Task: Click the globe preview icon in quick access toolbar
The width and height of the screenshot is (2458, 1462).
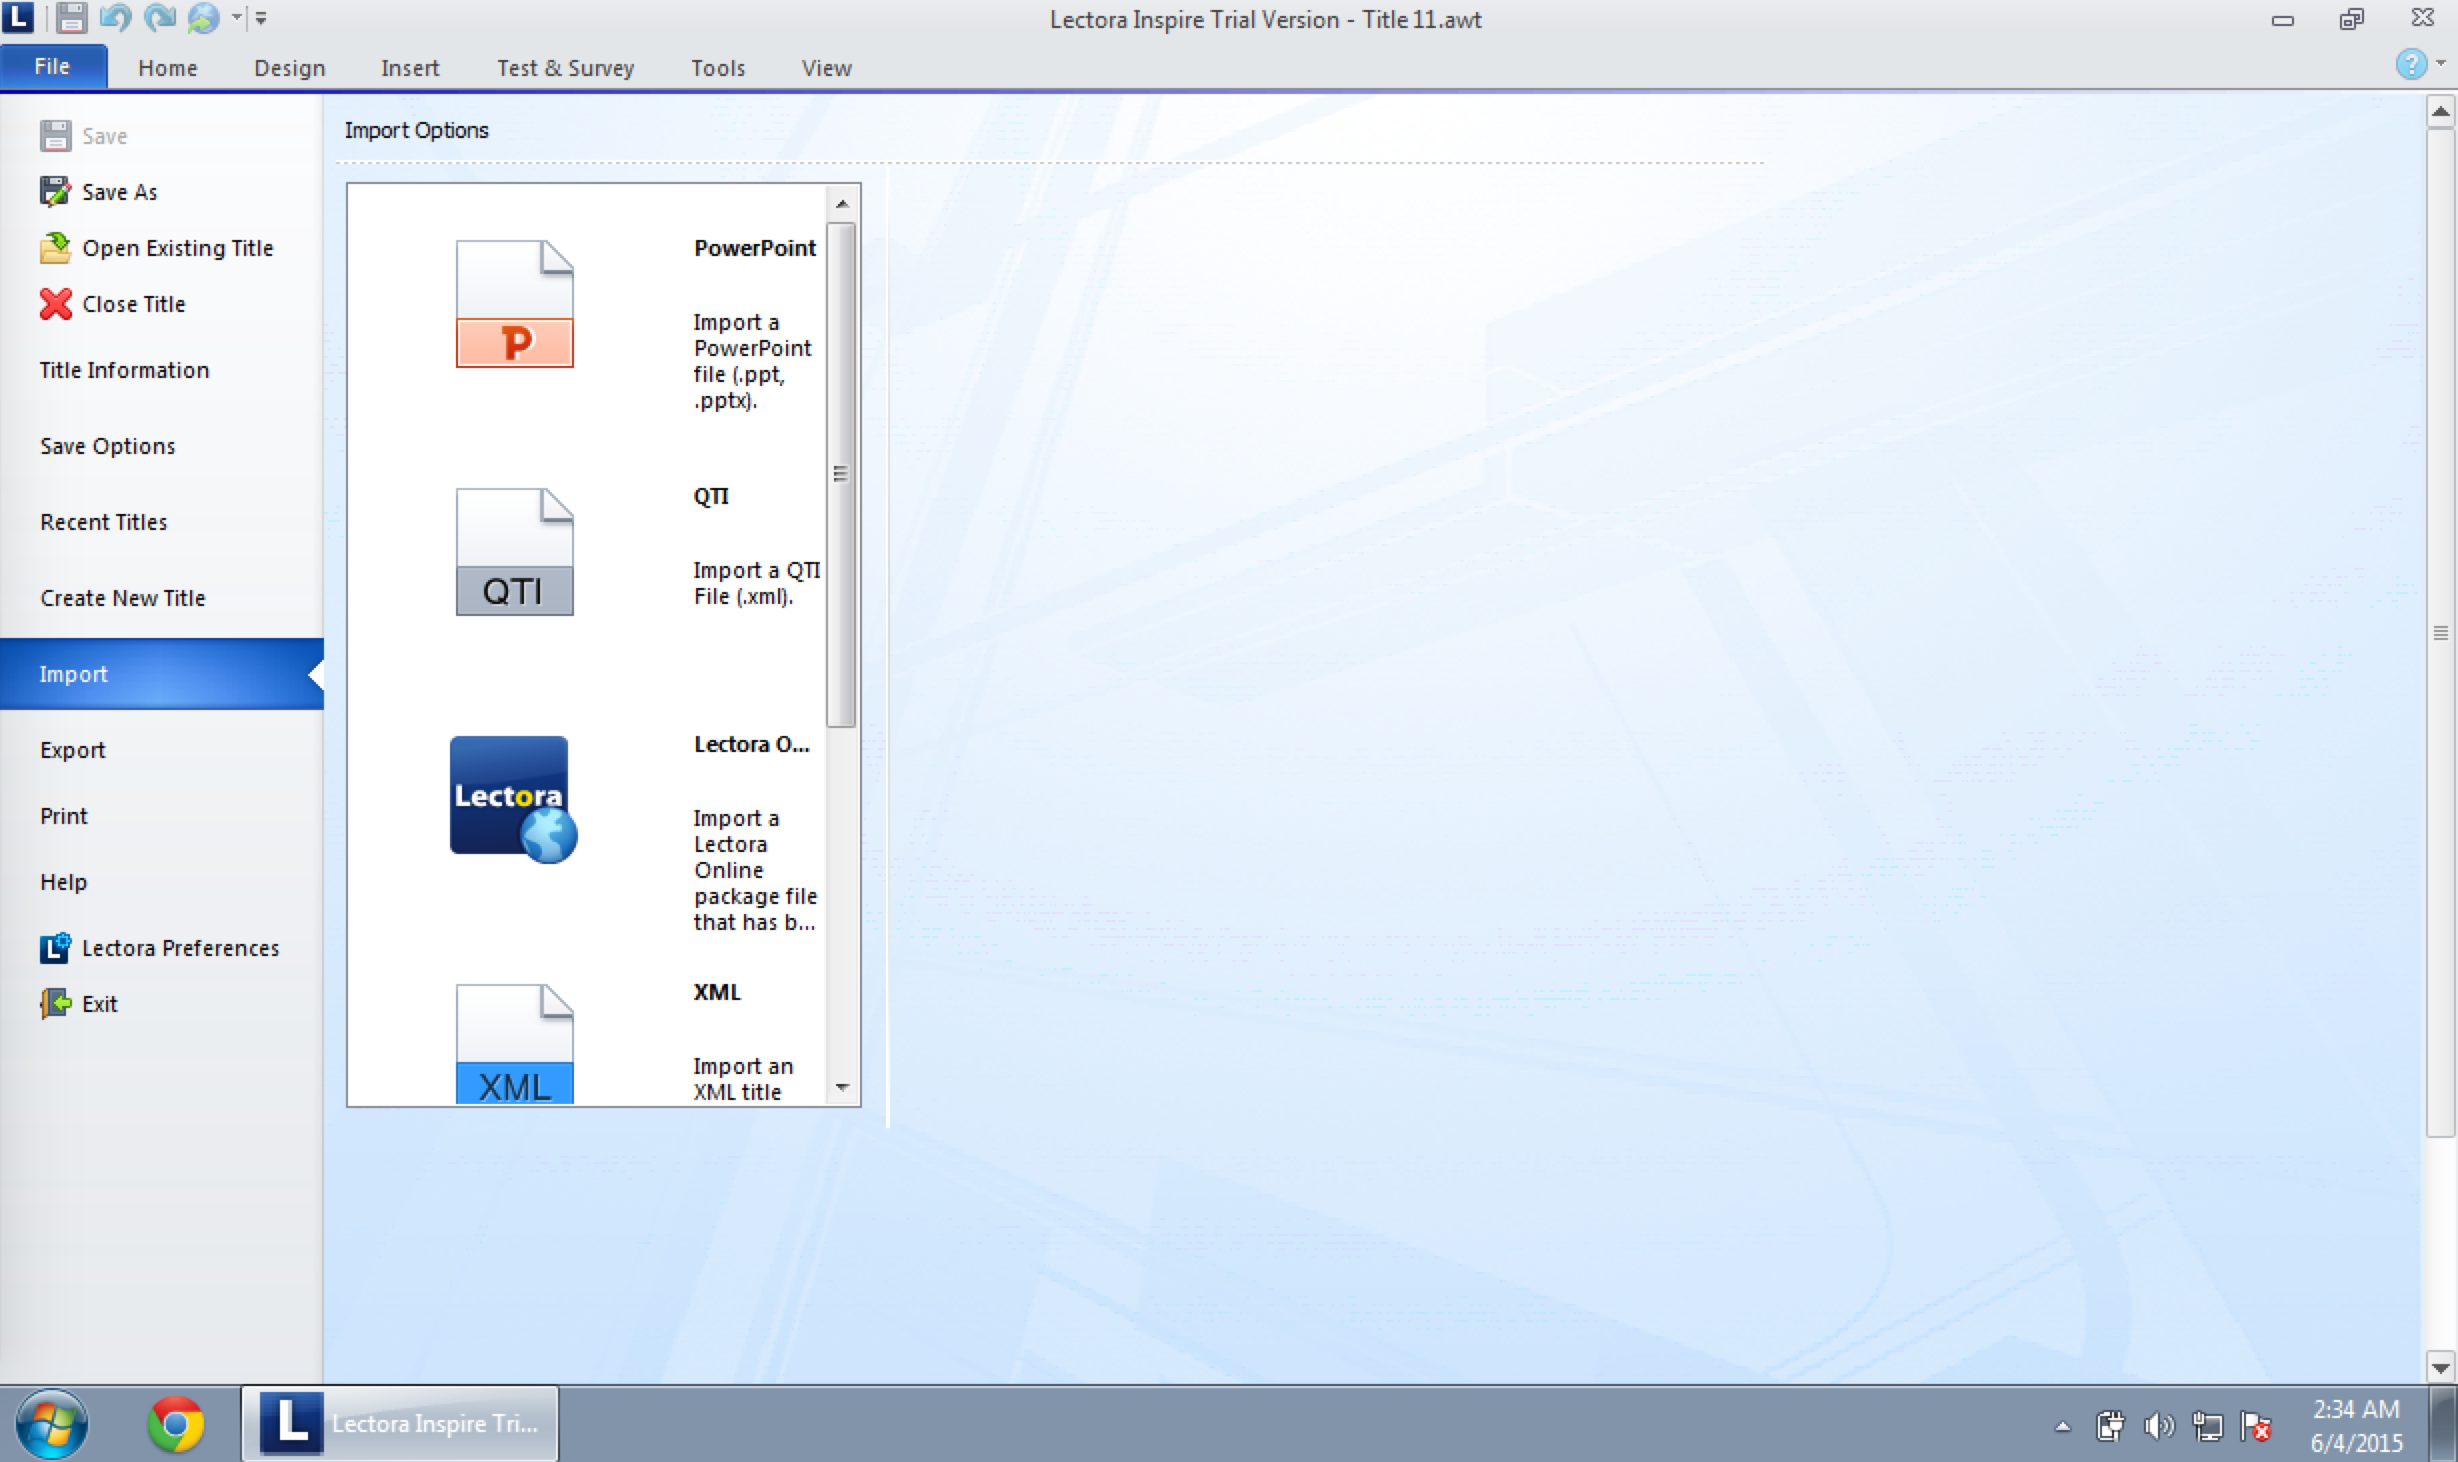Action: tap(203, 18)
